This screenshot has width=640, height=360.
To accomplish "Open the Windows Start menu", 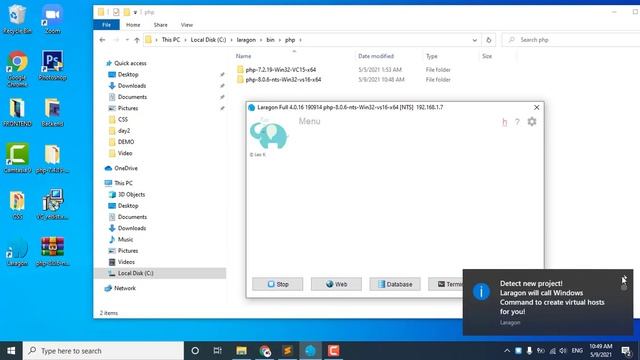I will pos(11,351).
